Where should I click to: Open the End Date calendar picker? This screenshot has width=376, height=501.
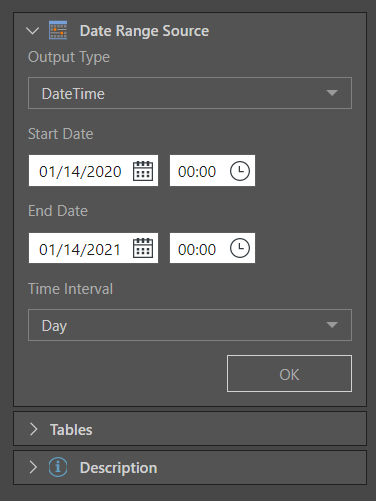(x=143, y=248)
